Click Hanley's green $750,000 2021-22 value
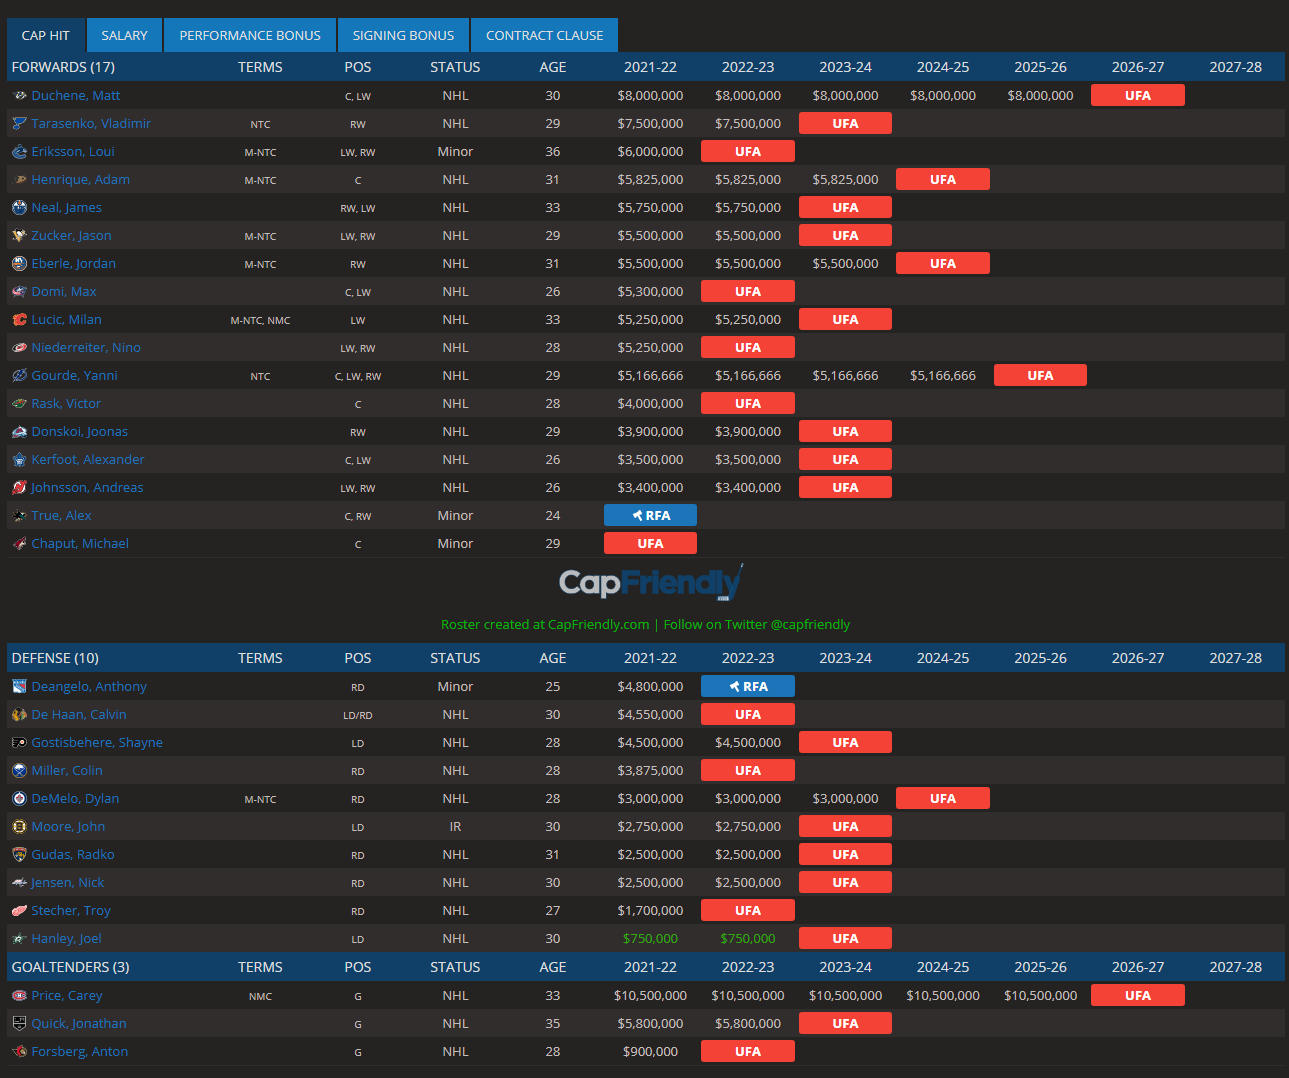Screen dimensions: 1289x1078 tap(650, 939)
